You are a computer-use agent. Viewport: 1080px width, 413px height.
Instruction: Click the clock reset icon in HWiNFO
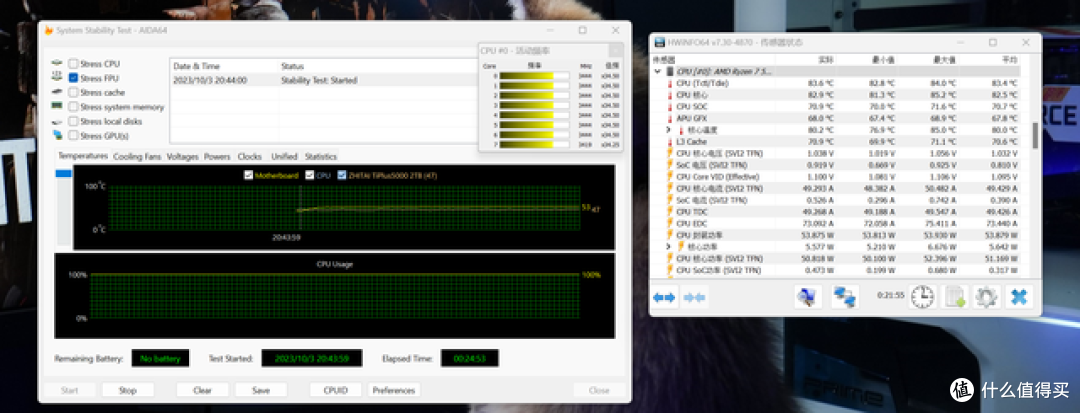click(x=922, y=297)
